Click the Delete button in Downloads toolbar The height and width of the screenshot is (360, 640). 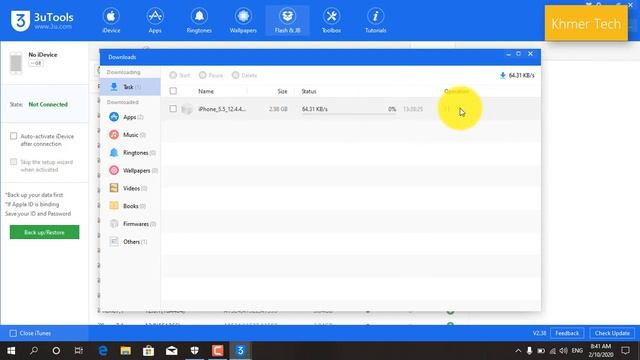coord(244,75)
